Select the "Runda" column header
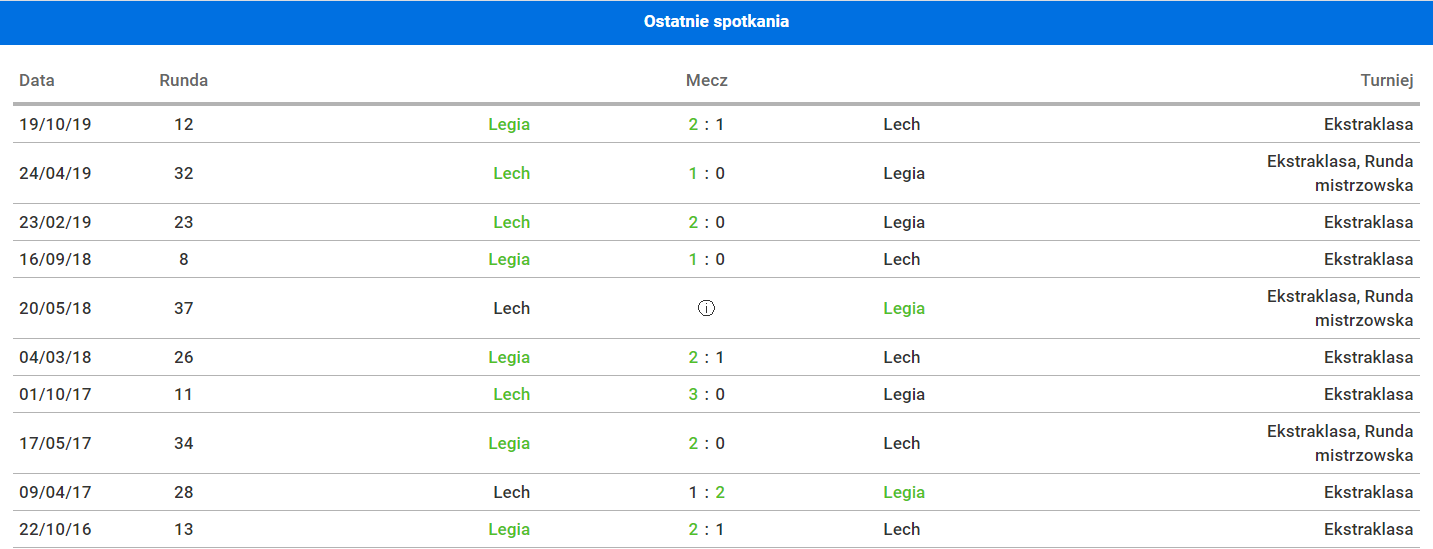Image resolution: width=1433 pixels, height=549 pixels. pos(183,80)
